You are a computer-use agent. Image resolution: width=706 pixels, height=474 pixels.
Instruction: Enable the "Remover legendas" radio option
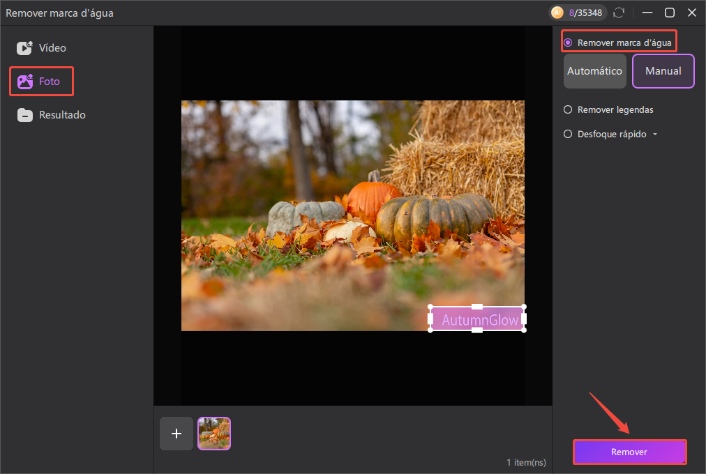click(568, 109)
